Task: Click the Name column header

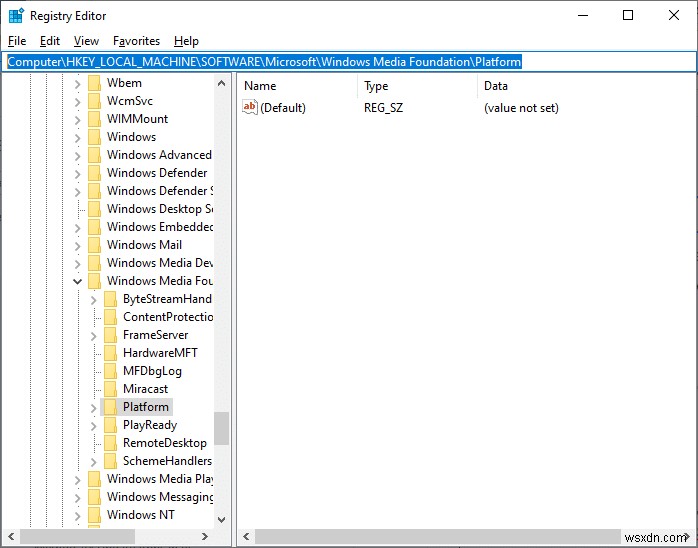Action: point(297,86)
